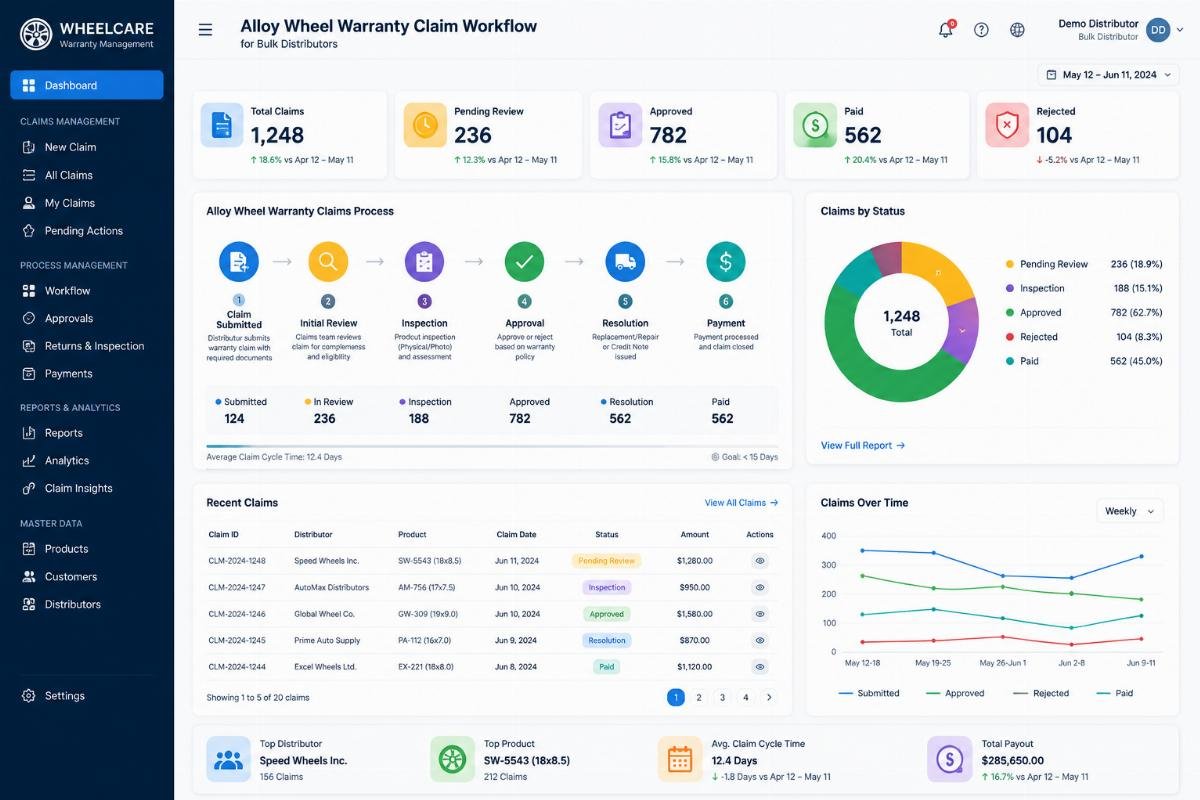Click the Pending Review clock icon
Screen dimensions: 1200x800
425,125
